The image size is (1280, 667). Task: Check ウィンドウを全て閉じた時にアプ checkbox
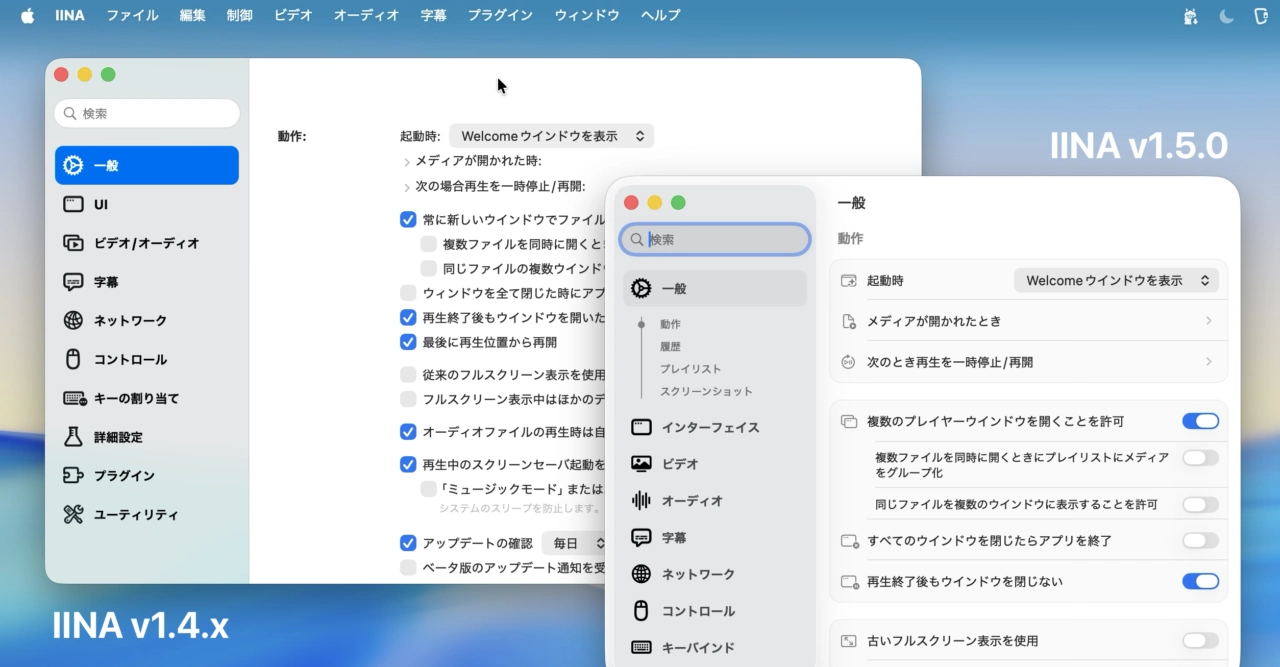[408, 293]
